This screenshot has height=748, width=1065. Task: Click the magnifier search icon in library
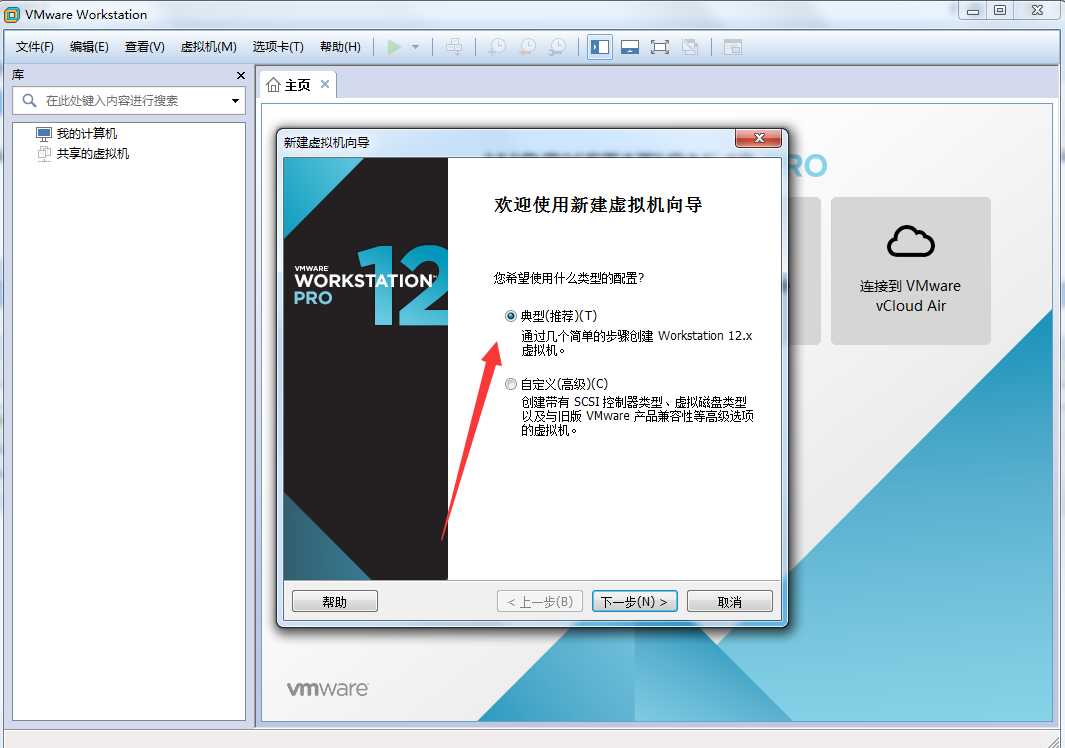click(29, 101)
